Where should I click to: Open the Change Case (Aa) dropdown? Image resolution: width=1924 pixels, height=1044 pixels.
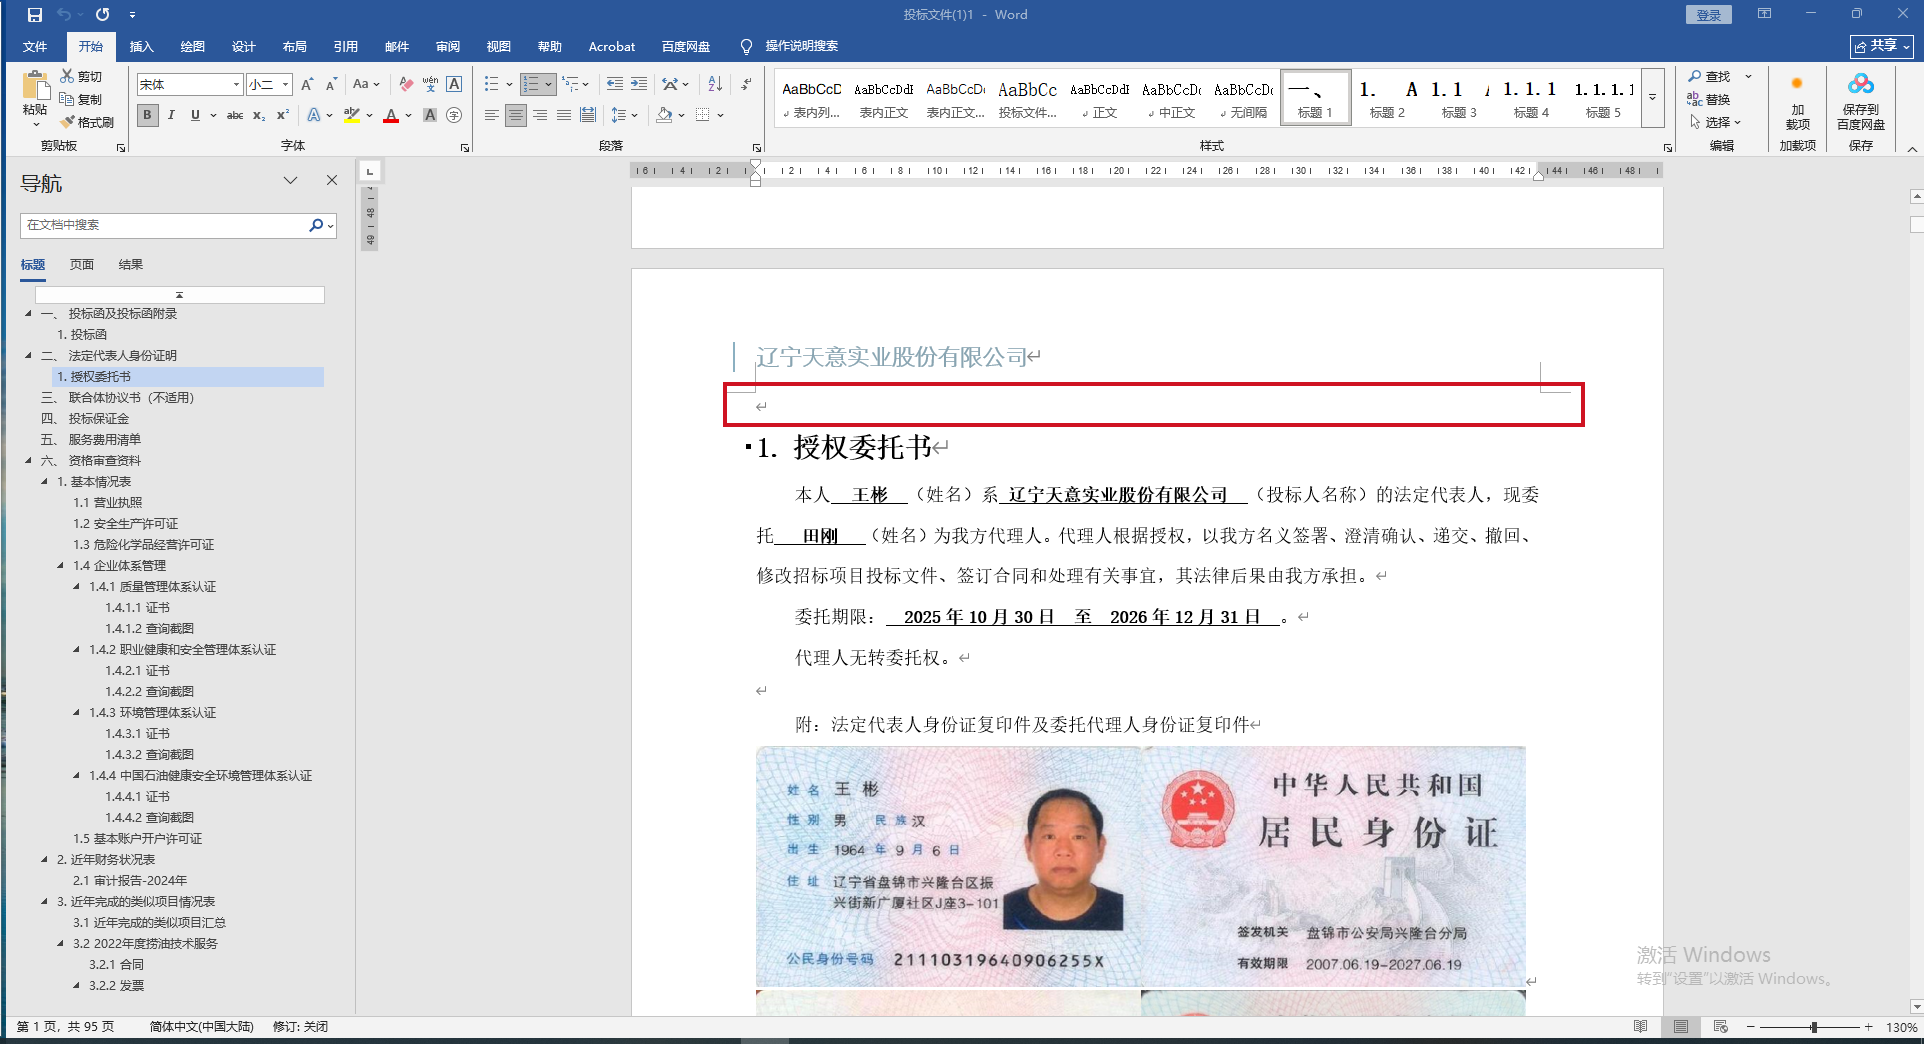tap(366, 85)
